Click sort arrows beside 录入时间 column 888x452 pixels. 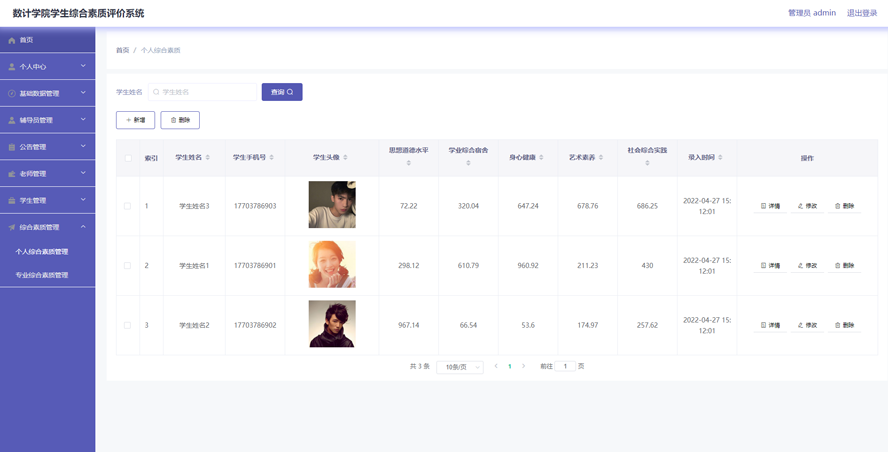point(720,157)
